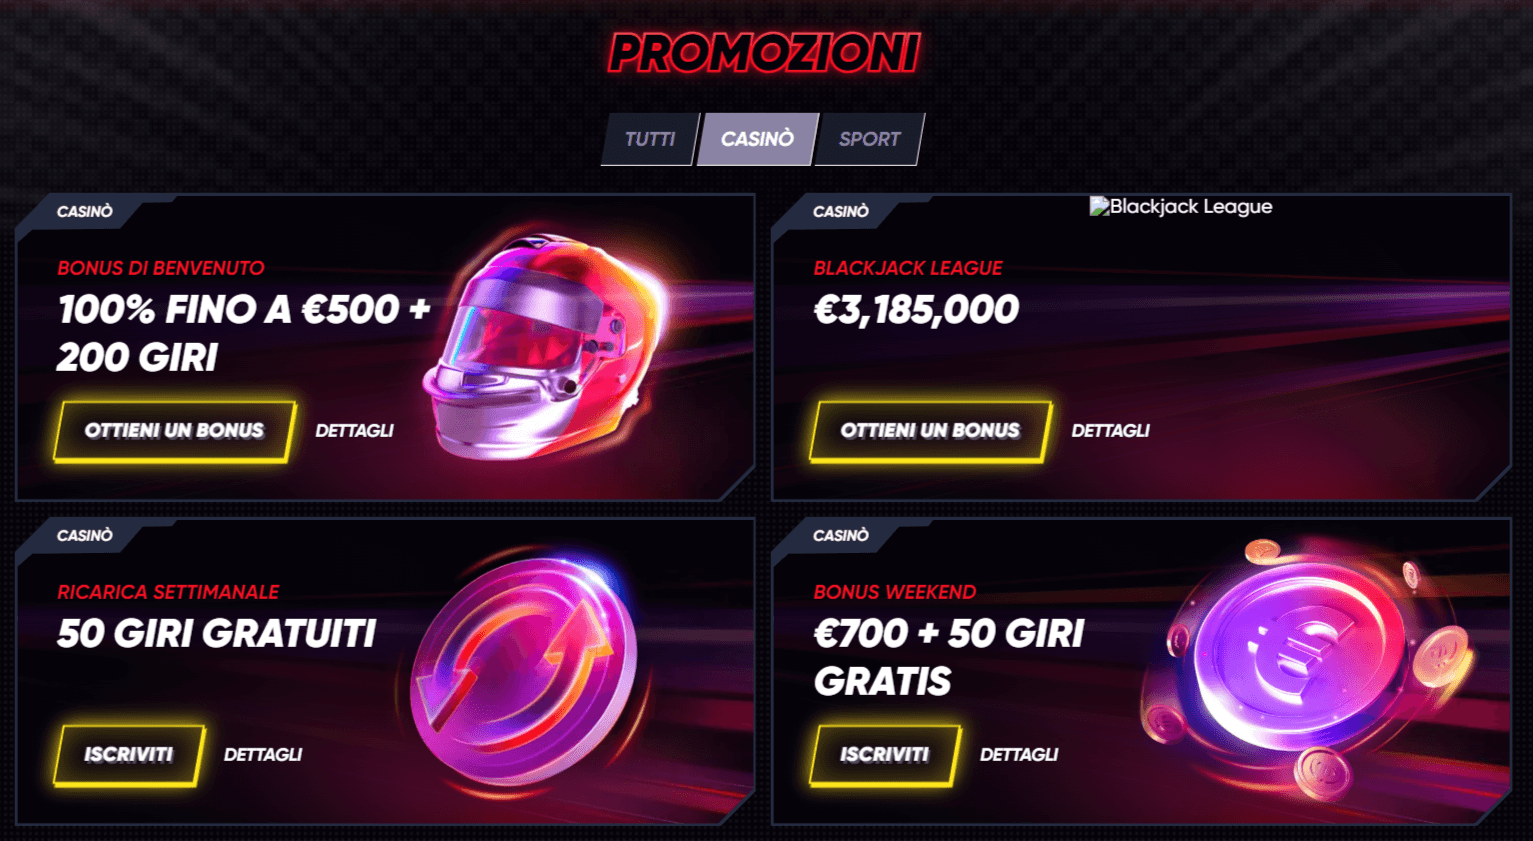Get the welcome bonus via Ottieni un Bonus
This screenshot has height=841, width=1533.
click(x=174, y=431)
